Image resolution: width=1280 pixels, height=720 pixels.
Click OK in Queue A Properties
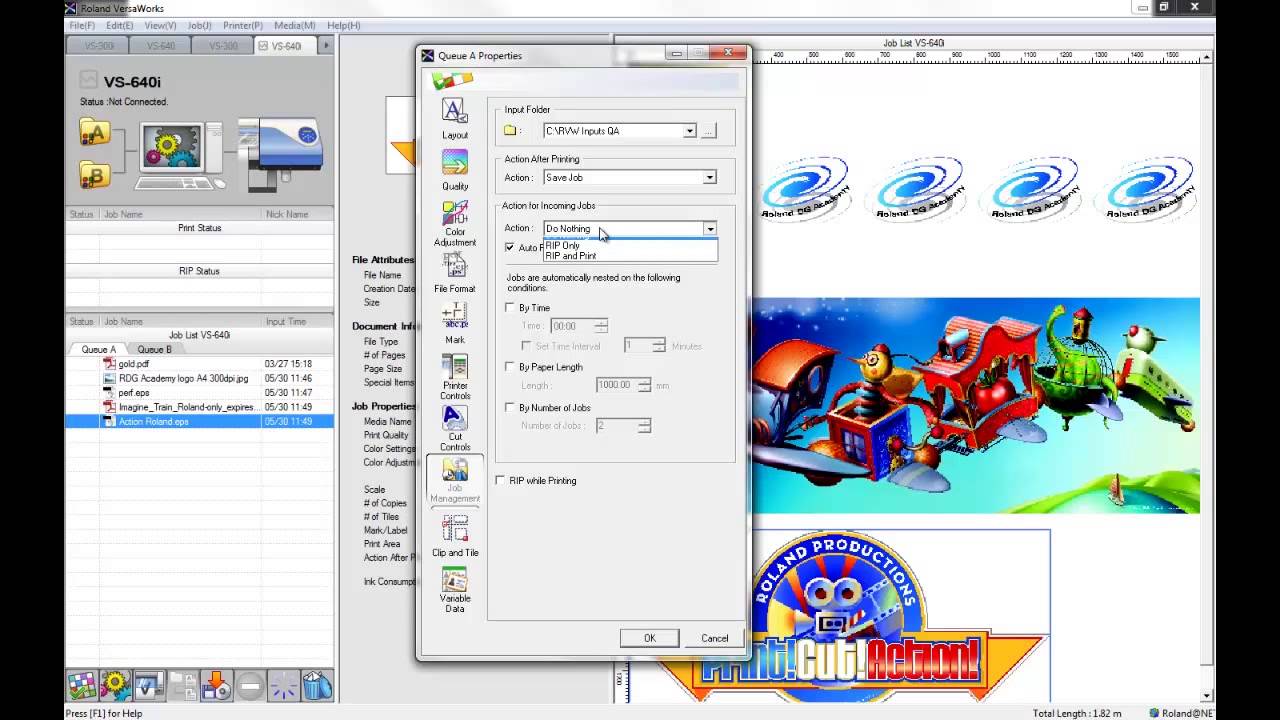pyautogui.click(x=650, y=638)
